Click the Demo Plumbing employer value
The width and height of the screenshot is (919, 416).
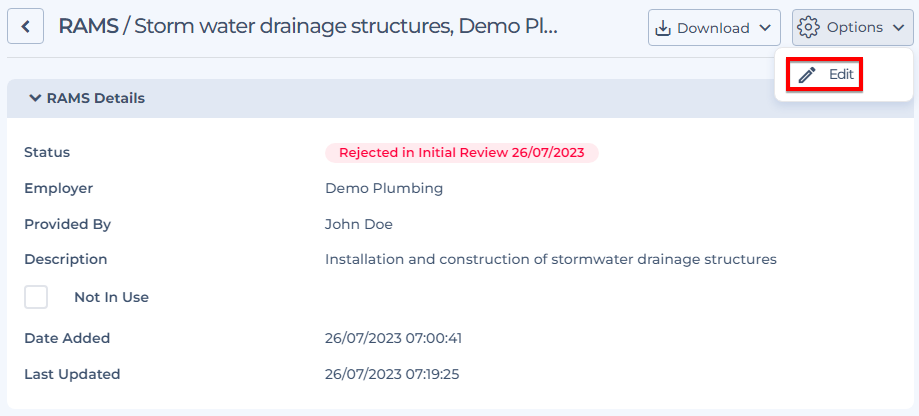[384, 188]
